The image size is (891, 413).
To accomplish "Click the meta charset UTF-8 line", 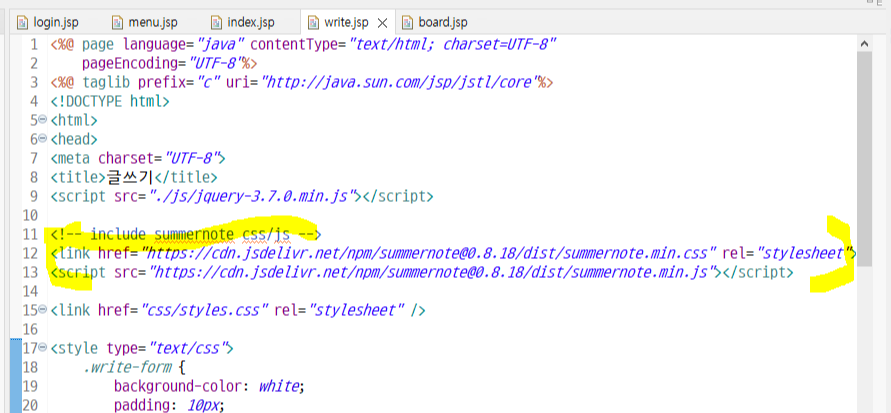I will (x=138, y=158).
